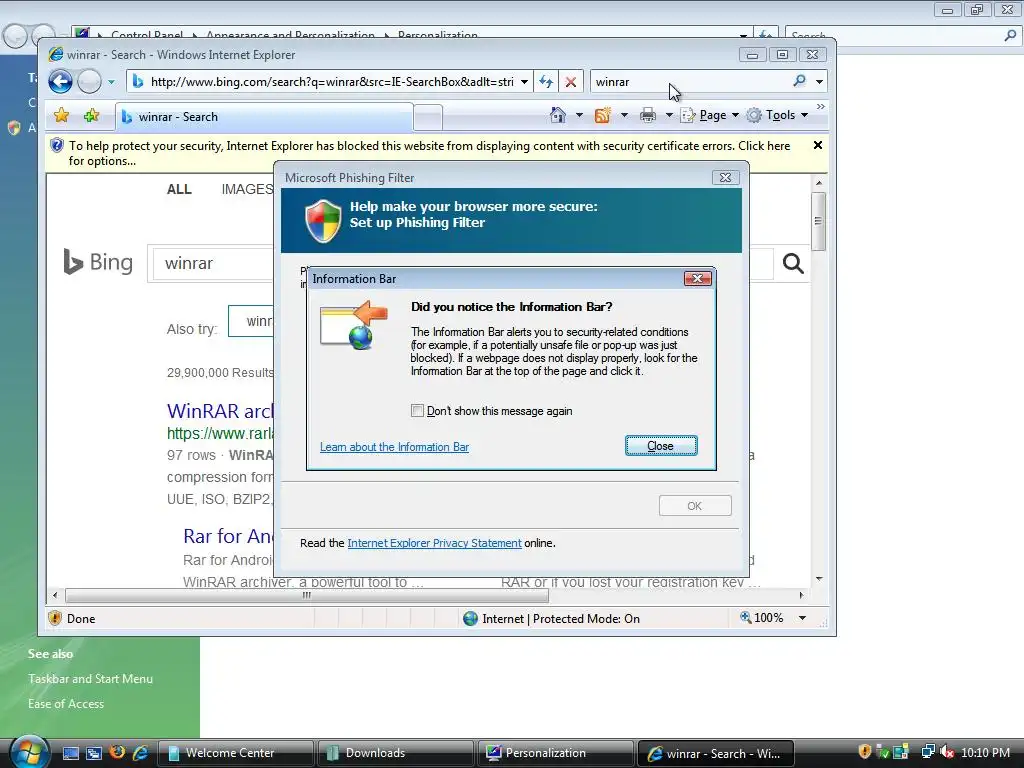Open the Tools menu
1024x768 pixels.
pyautogui.click(x=777, y=116)
